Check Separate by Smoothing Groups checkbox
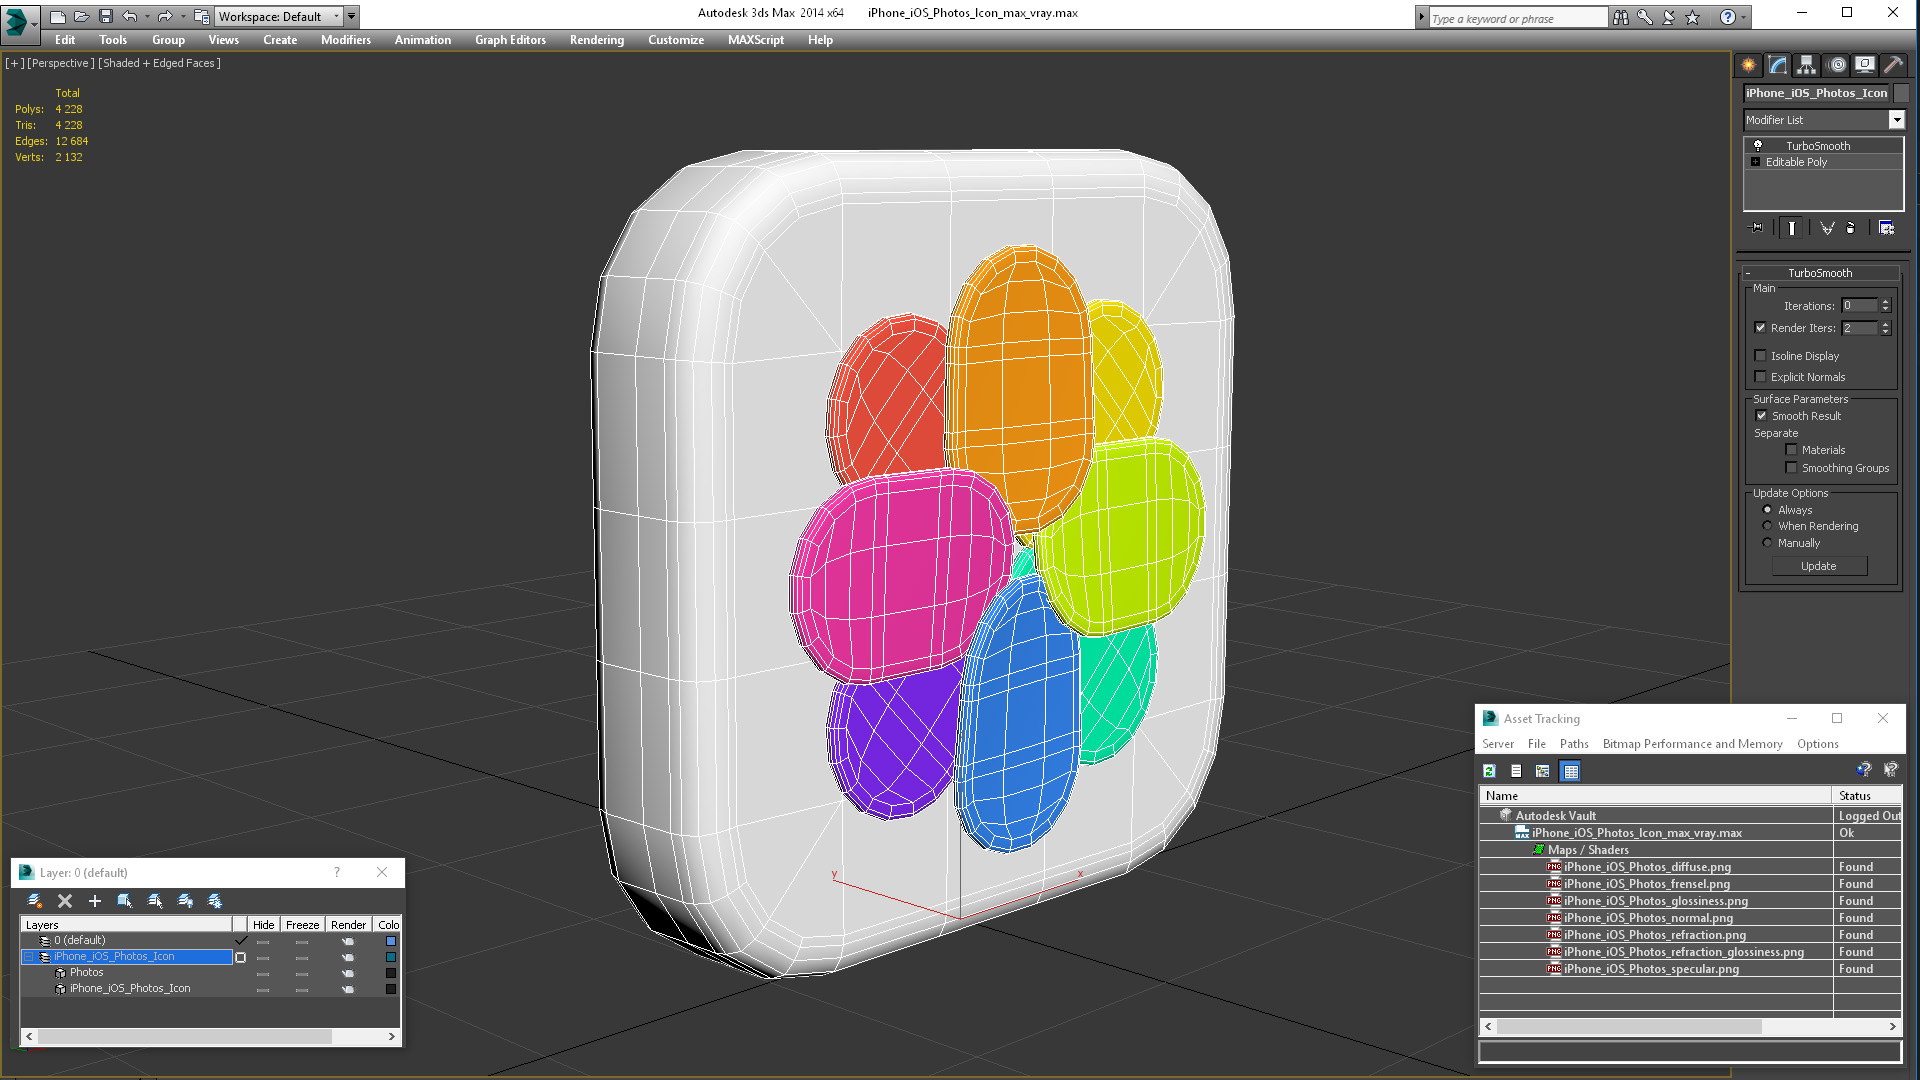The image size is (1920, 1080). tap(1791, 468)
